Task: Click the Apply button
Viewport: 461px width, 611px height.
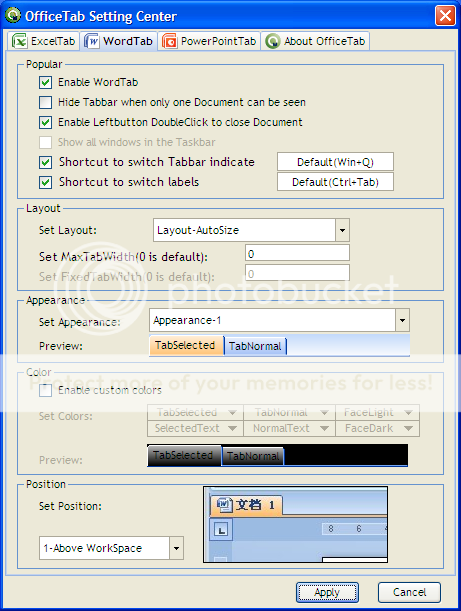Action: [x=327, y=592]
